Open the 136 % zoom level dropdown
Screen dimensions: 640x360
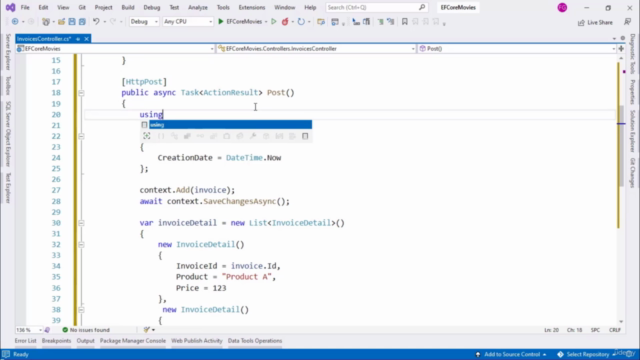29,330
